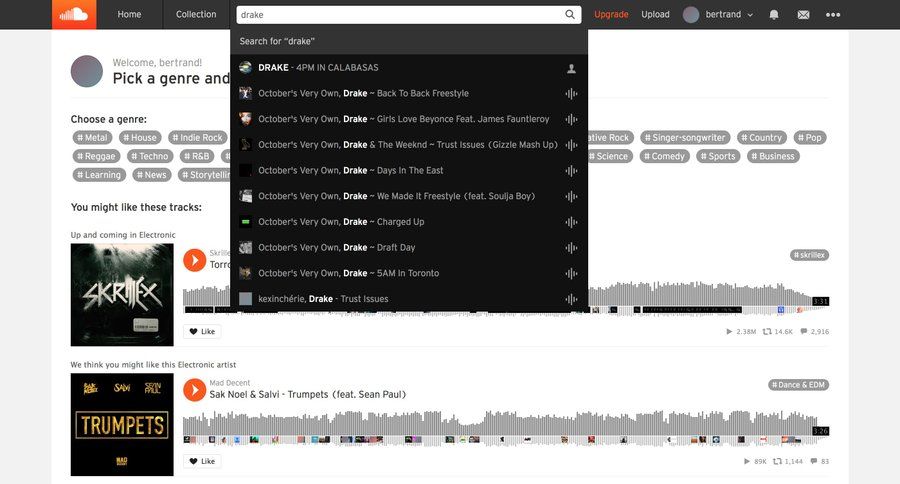Viewport: 900px width, 484px height.
Task: Go to the Home tab
Action: pos(129,14)
